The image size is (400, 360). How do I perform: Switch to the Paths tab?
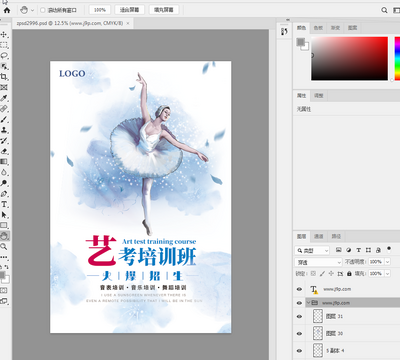336,236
